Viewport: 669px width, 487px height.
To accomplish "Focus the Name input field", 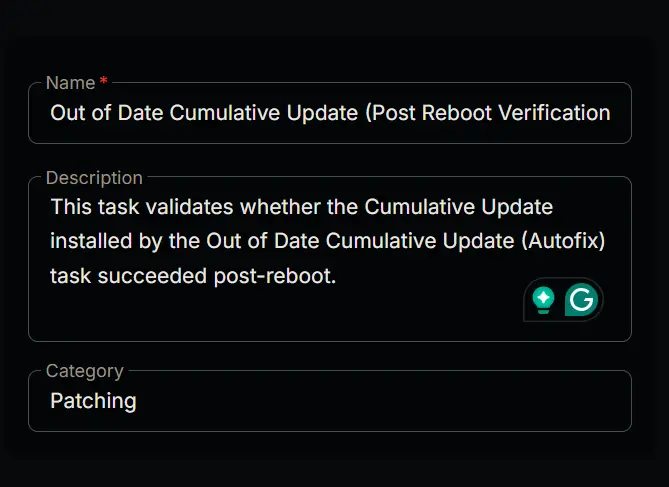I will pyautogui.click(x=330, y=113).
